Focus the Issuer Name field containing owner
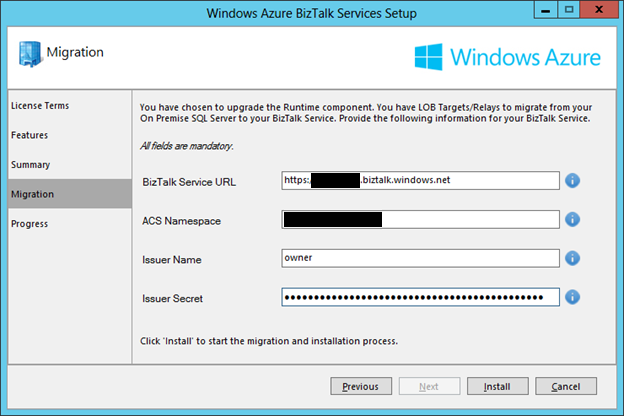The image size is (624, 416). click(x=420, y=258)
